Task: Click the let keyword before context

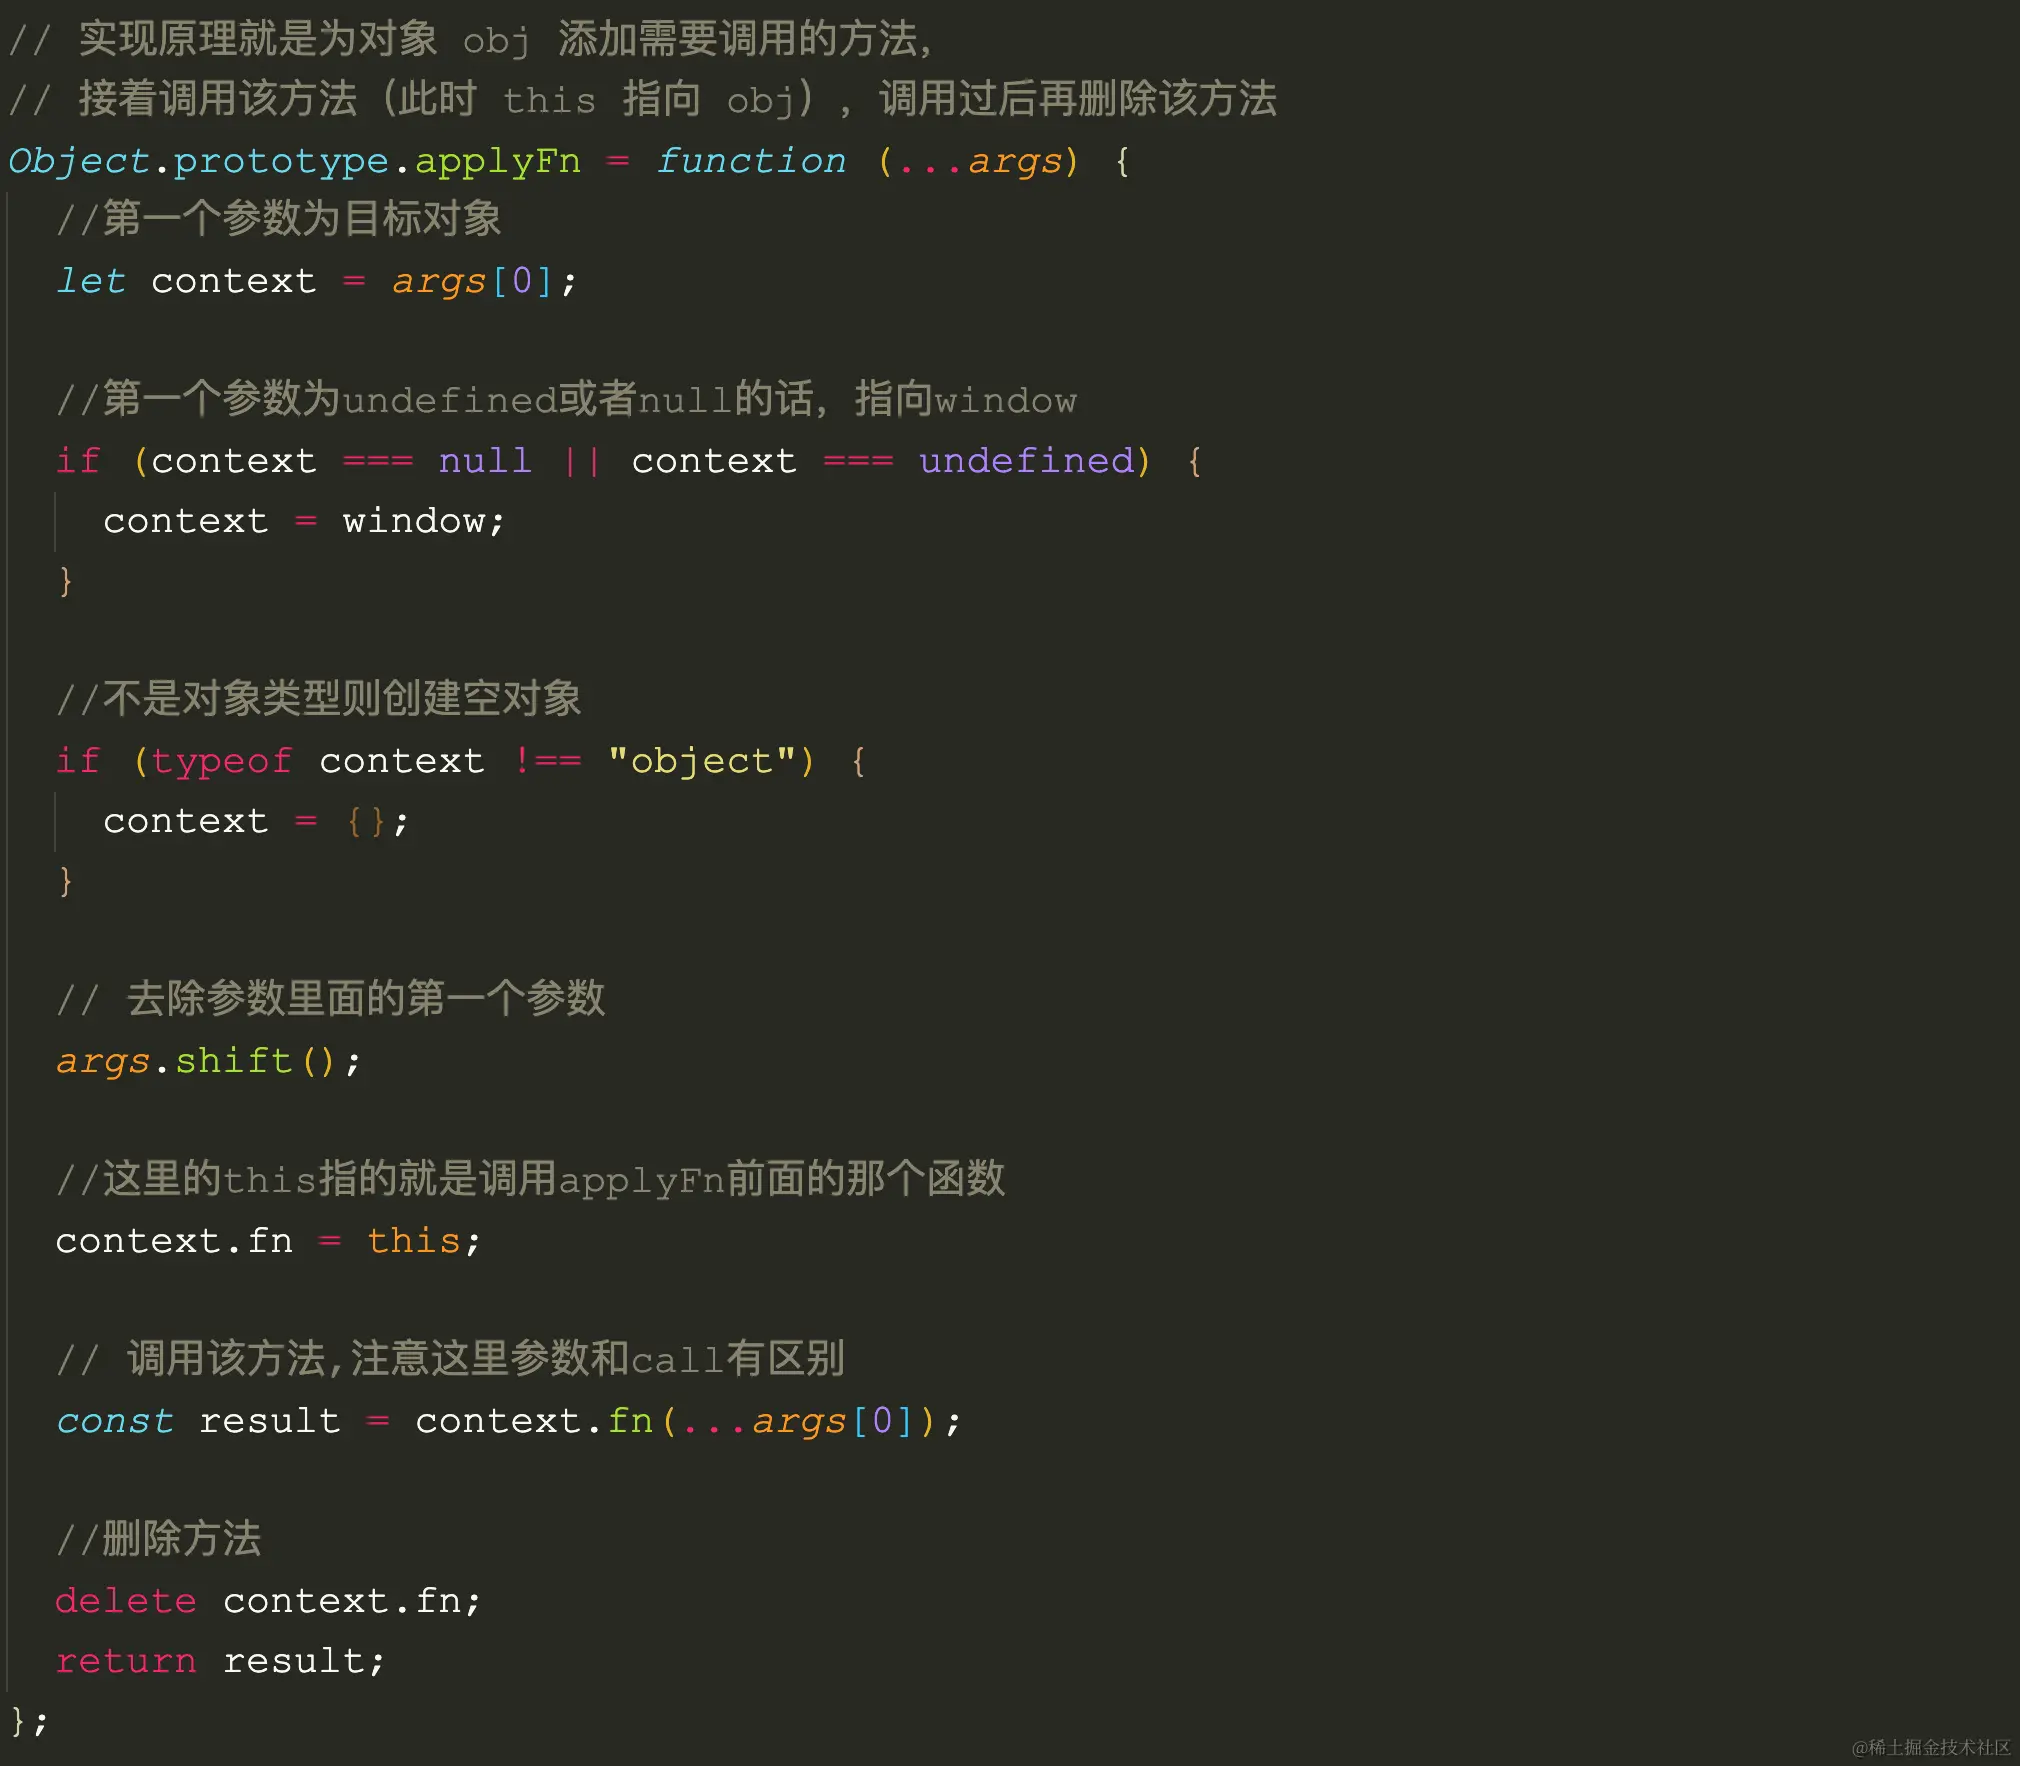Action: [x=90, y=281]
